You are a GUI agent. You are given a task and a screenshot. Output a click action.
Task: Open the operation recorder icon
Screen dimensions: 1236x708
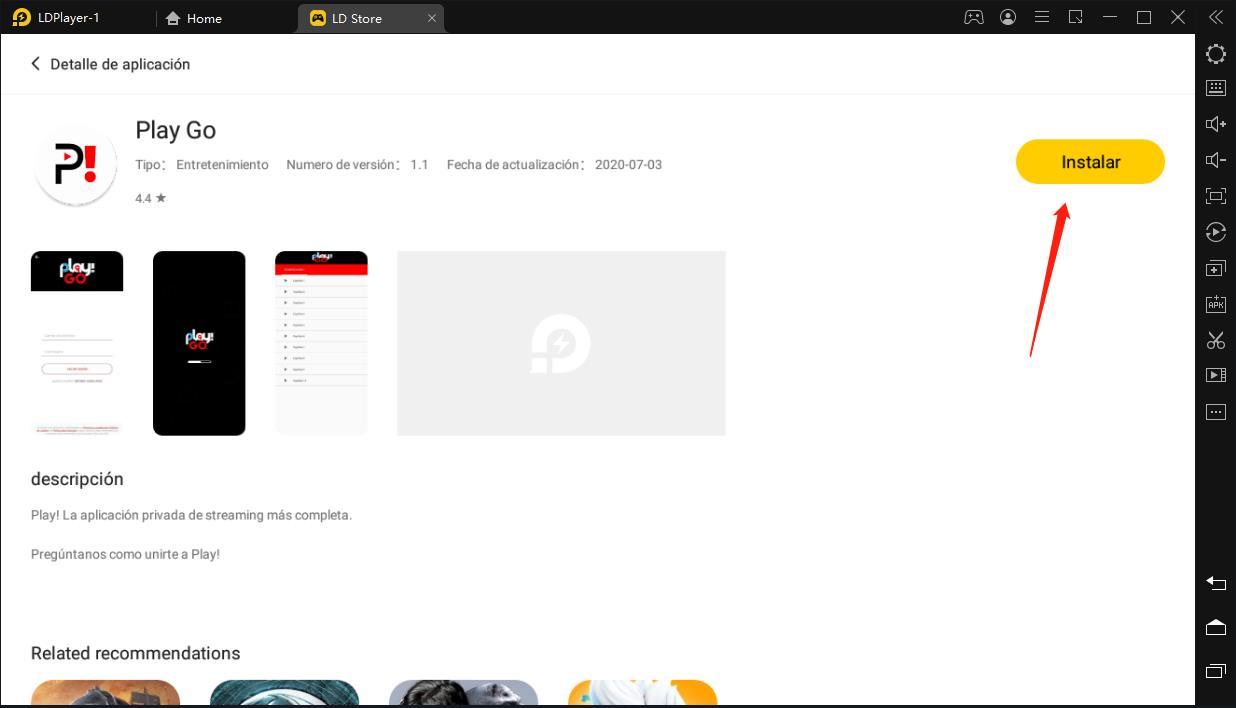click(1216, 232)
